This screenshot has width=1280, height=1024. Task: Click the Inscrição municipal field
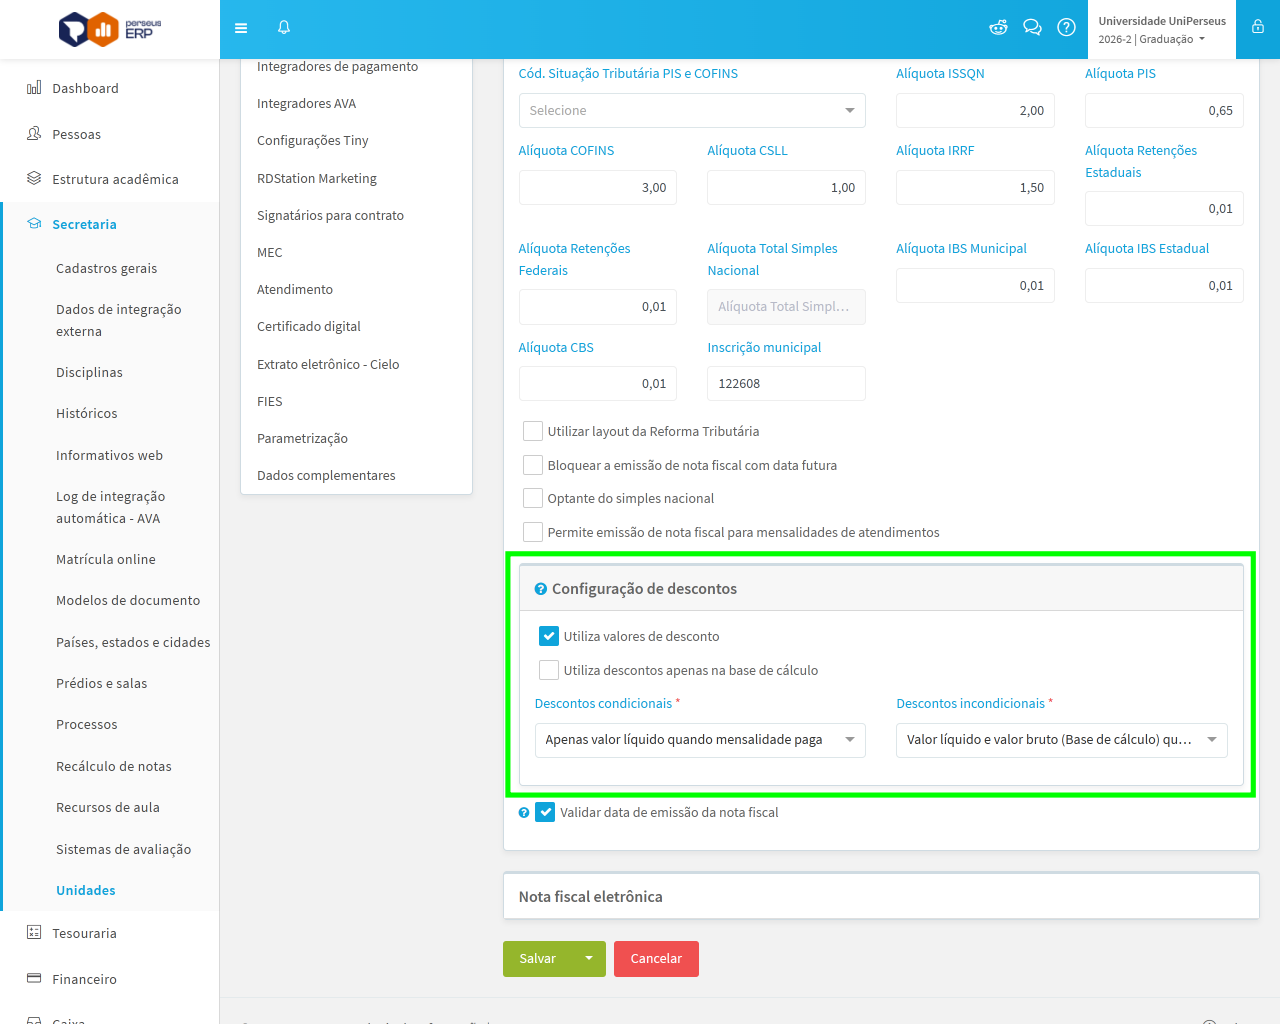pyautogui.click(x=786, y=383)
